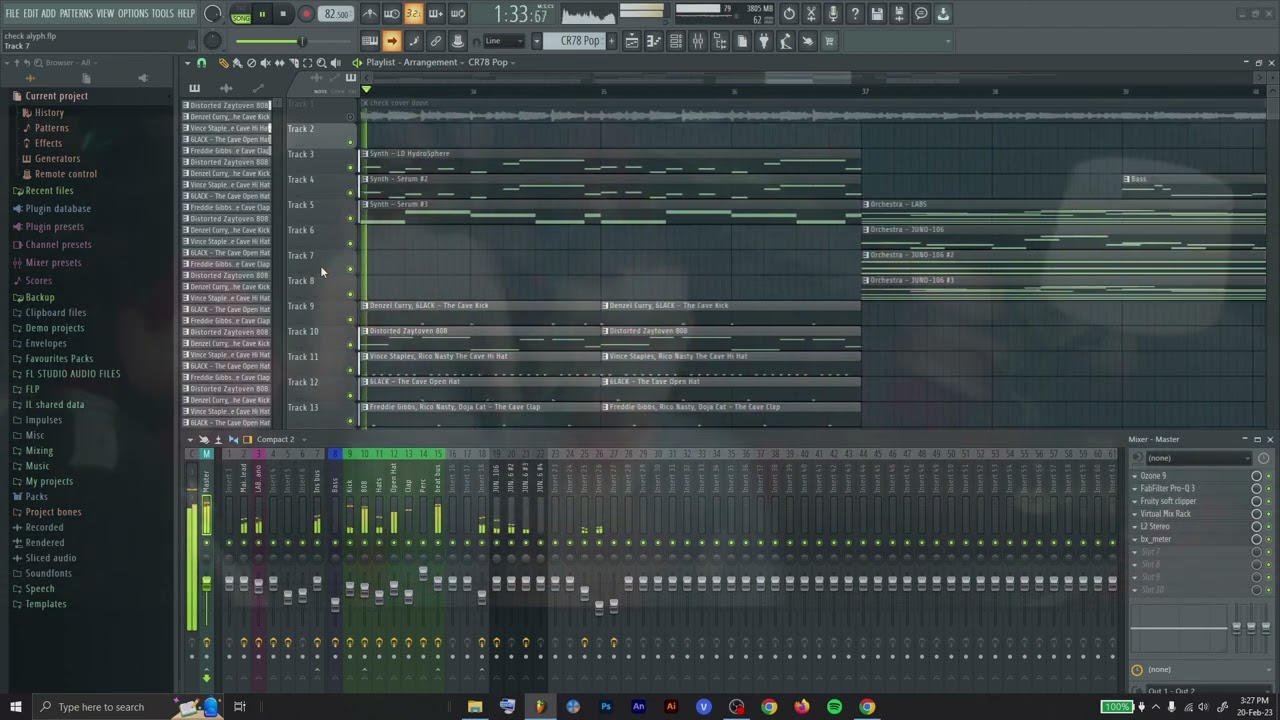Open the L2 Stereo plugin slot
This screenshot has width=1280, height=720.
click(x=1154, y=527)
